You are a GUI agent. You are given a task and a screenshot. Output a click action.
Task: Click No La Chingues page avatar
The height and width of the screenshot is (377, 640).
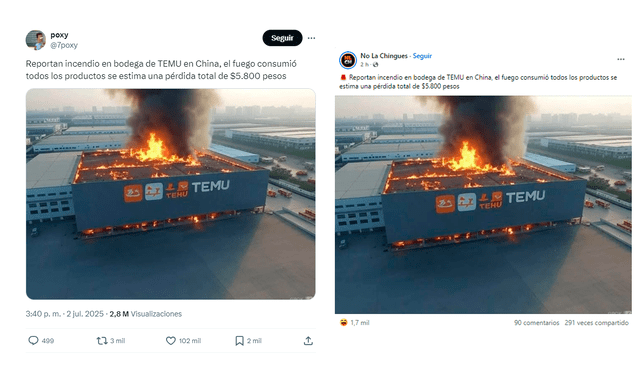(x=348, y=60)
